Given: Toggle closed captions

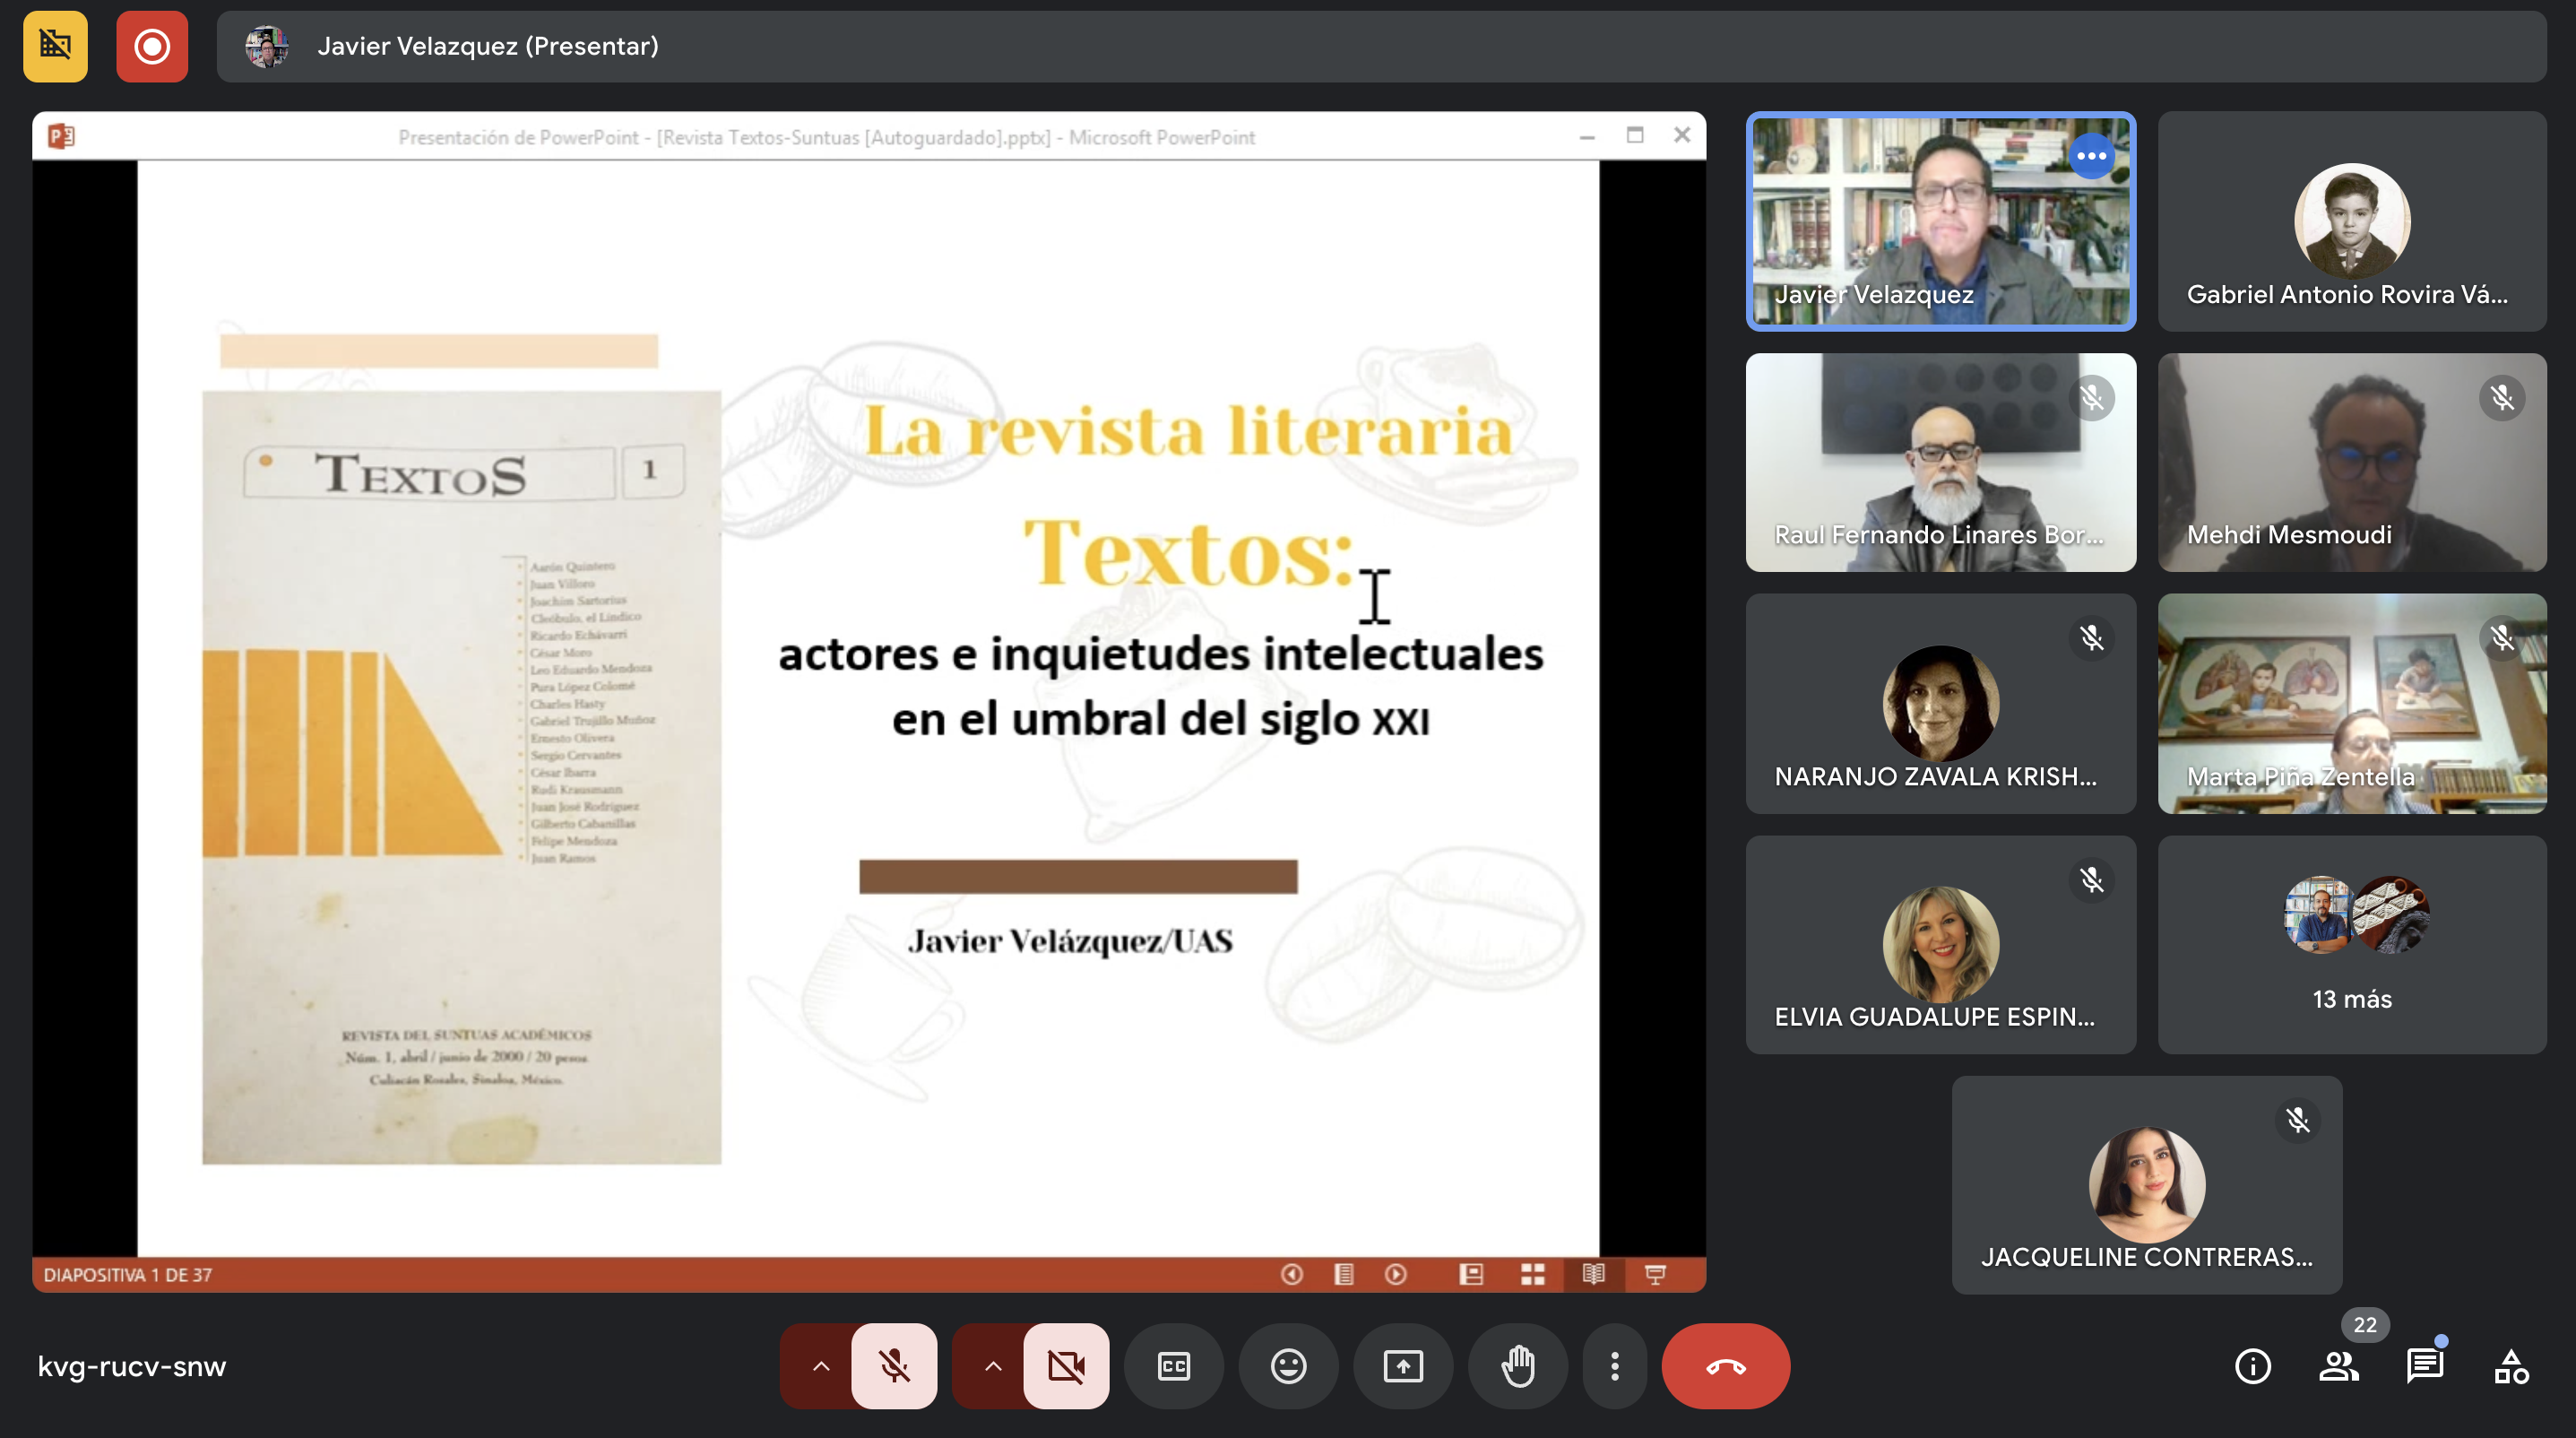Looking at the screenshot, I should 1173,1366.
